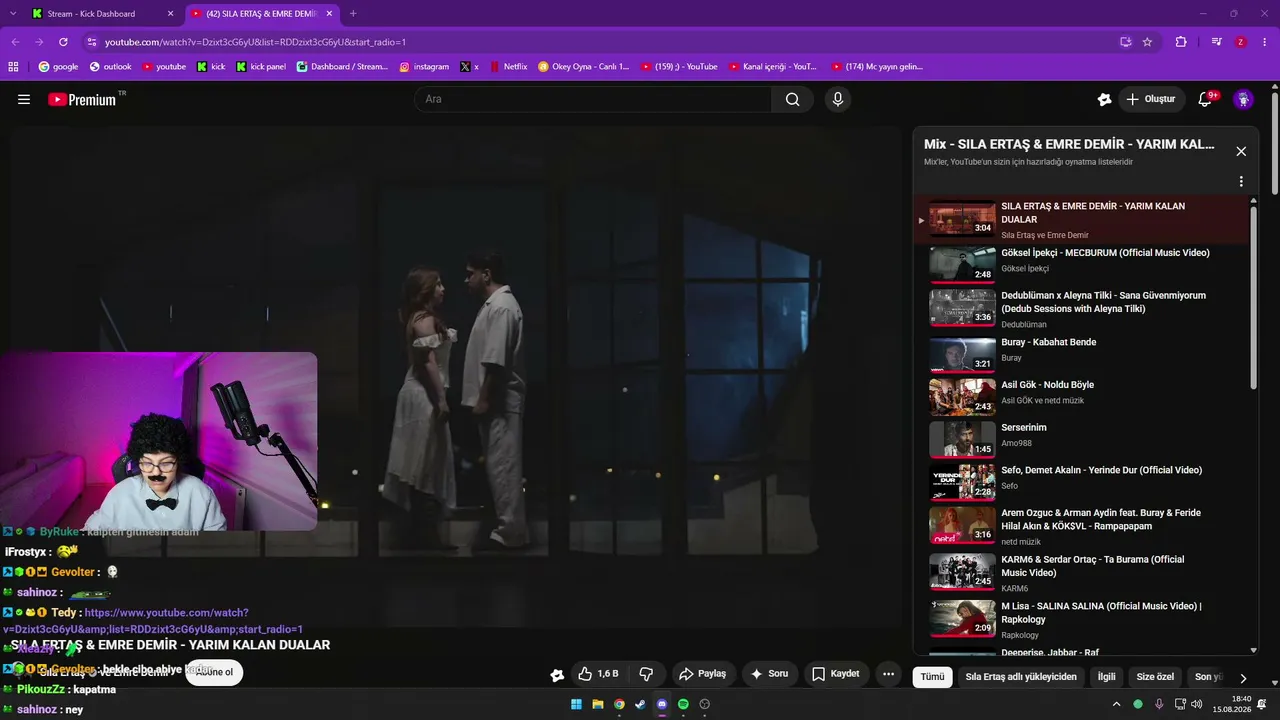Screen dimensions: 1280x720
Task: Open Chrome three-dot menu
Action: tap(1264, 42)
